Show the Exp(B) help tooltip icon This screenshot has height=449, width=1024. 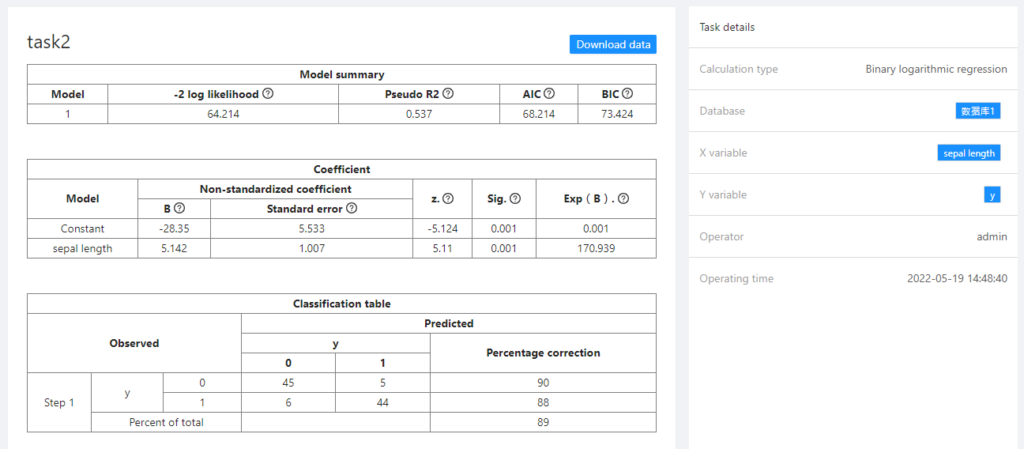pos(623,199)
